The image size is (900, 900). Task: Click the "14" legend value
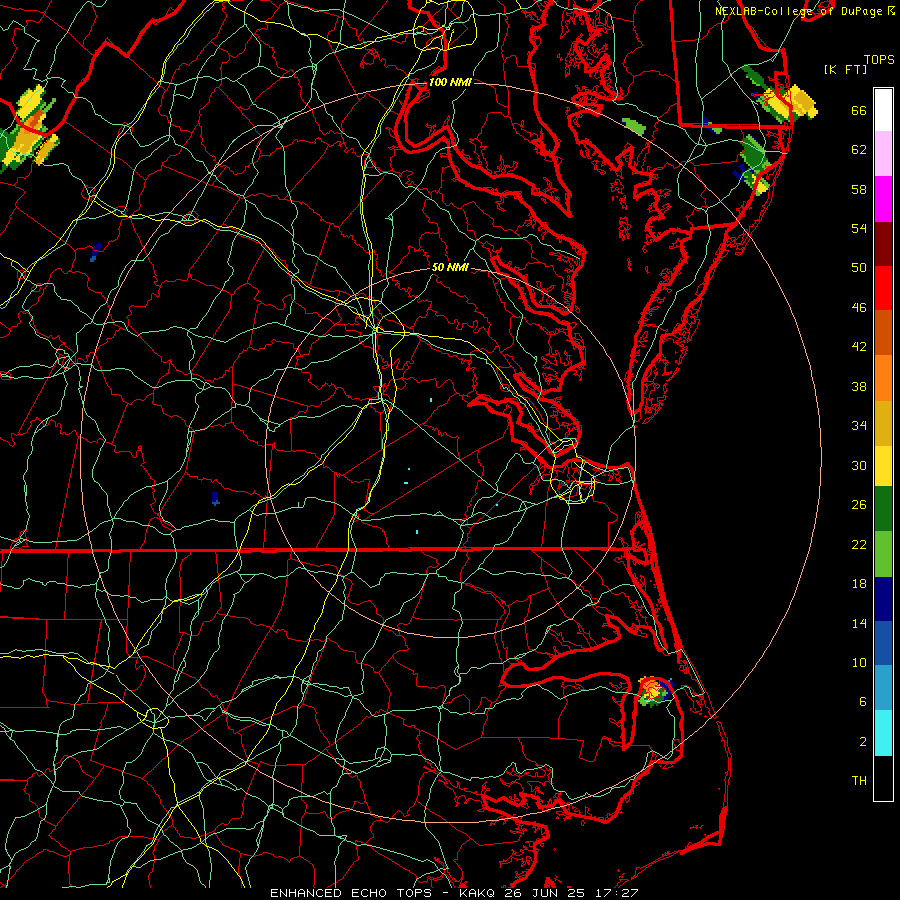tap(859, 623)
